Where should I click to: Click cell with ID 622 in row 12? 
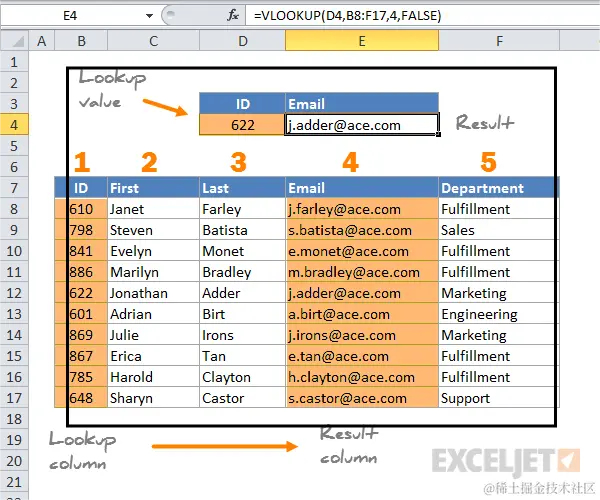click(81, 293)
